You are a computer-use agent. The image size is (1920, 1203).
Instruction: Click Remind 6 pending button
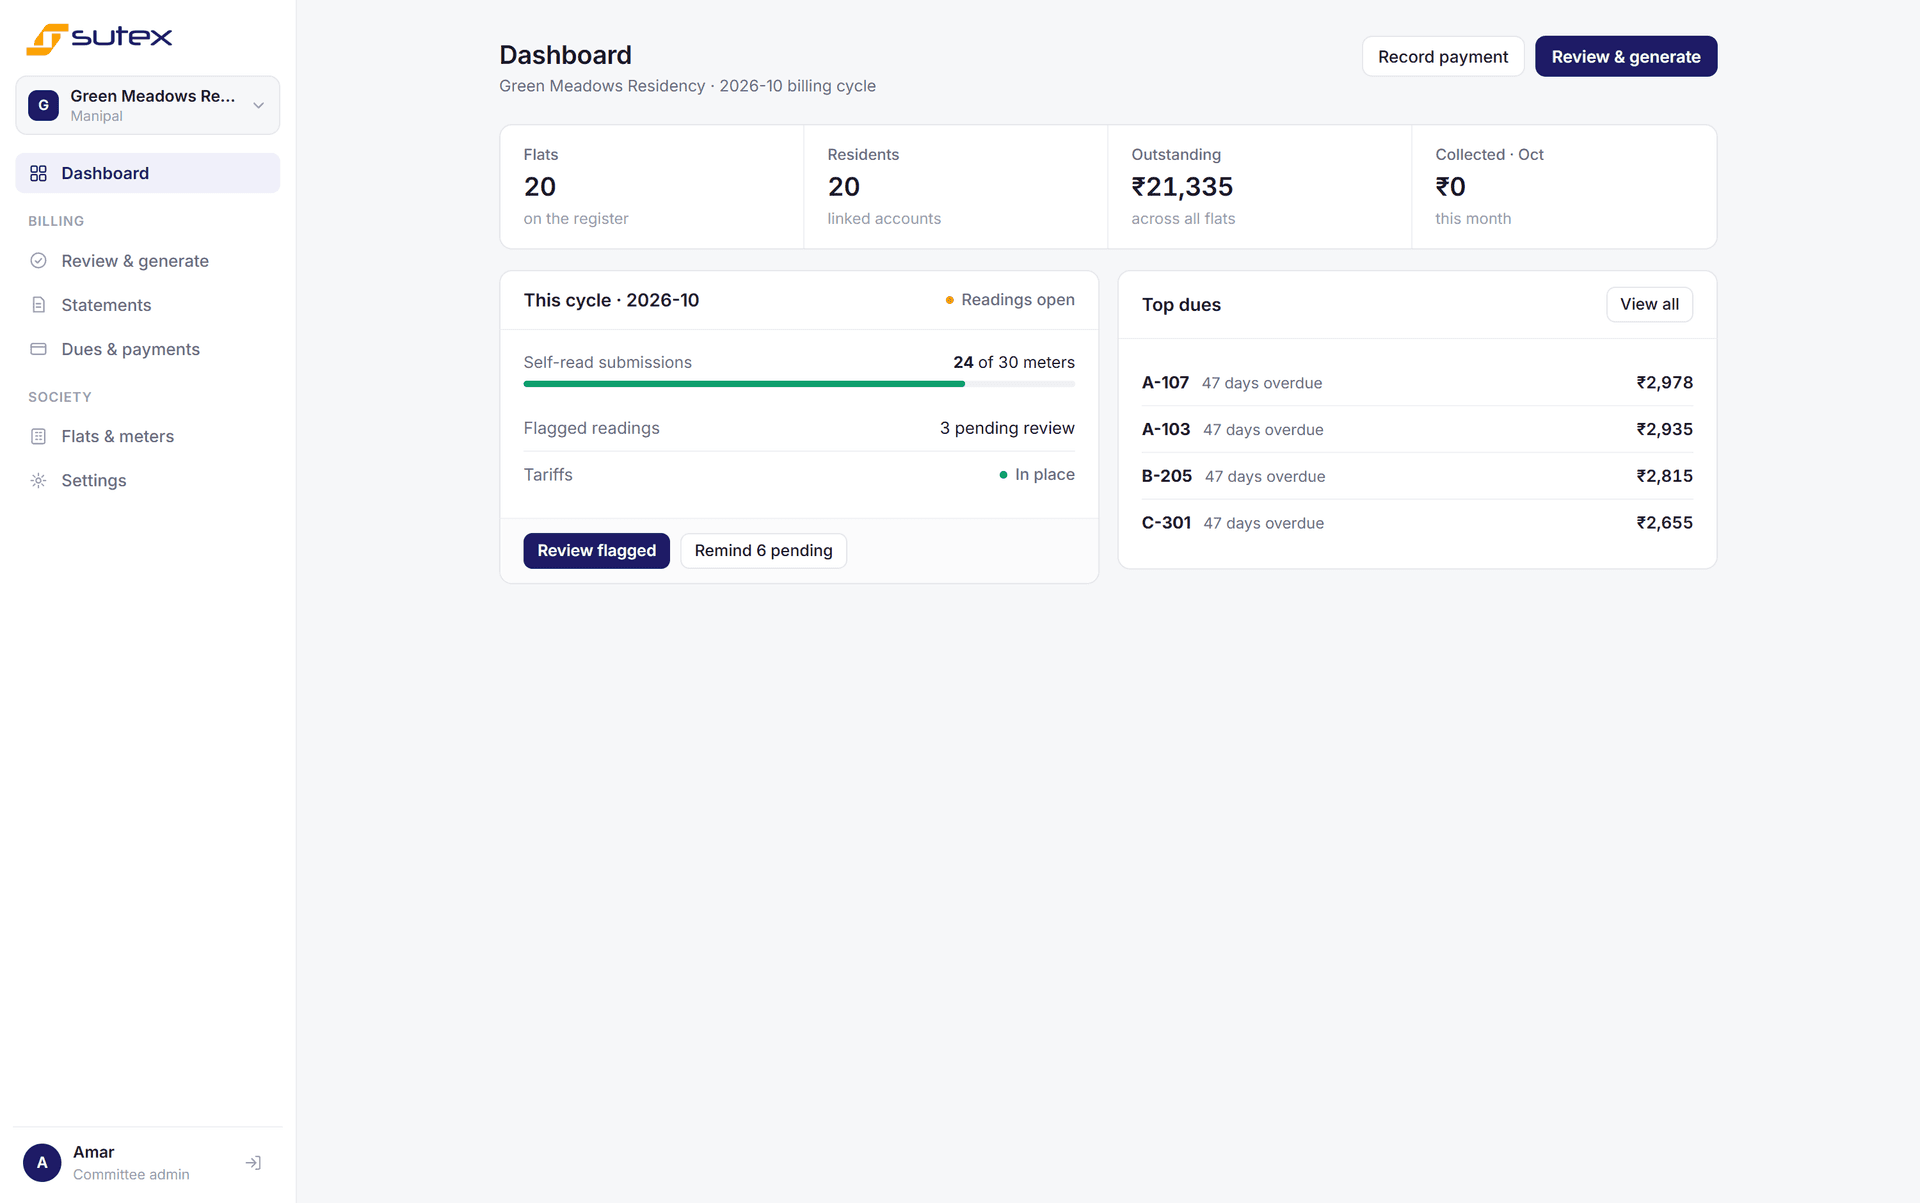[764, 551]
